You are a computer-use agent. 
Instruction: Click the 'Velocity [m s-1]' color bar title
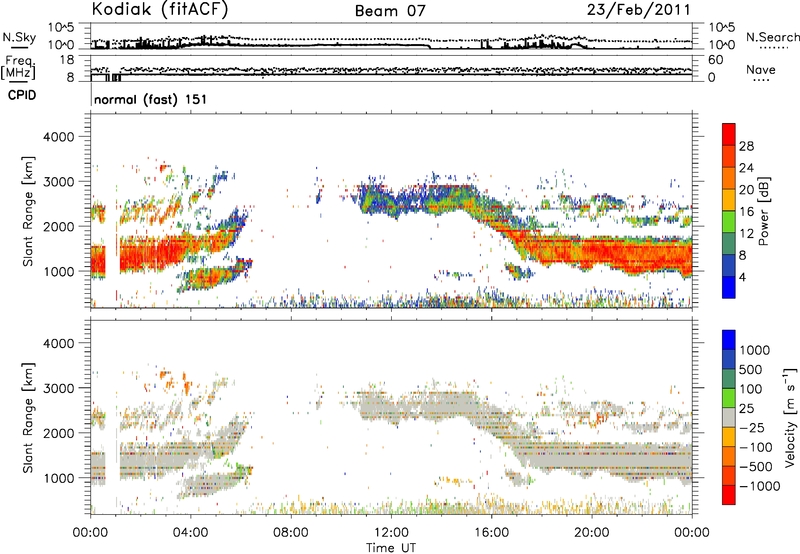coord(790,417)
